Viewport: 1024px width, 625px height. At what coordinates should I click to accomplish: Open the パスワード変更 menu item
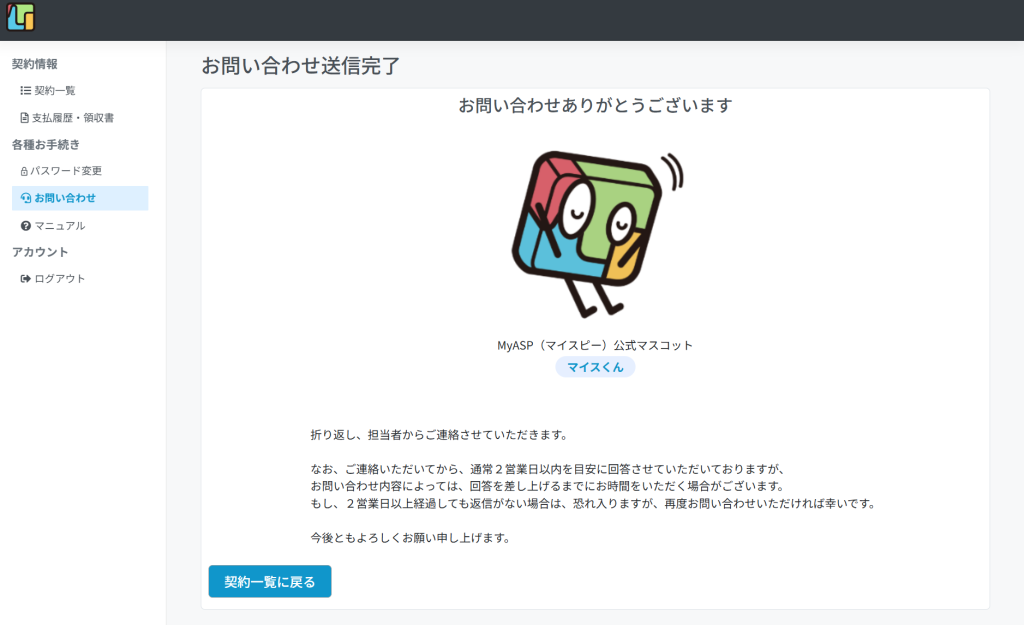coord(66,171)
